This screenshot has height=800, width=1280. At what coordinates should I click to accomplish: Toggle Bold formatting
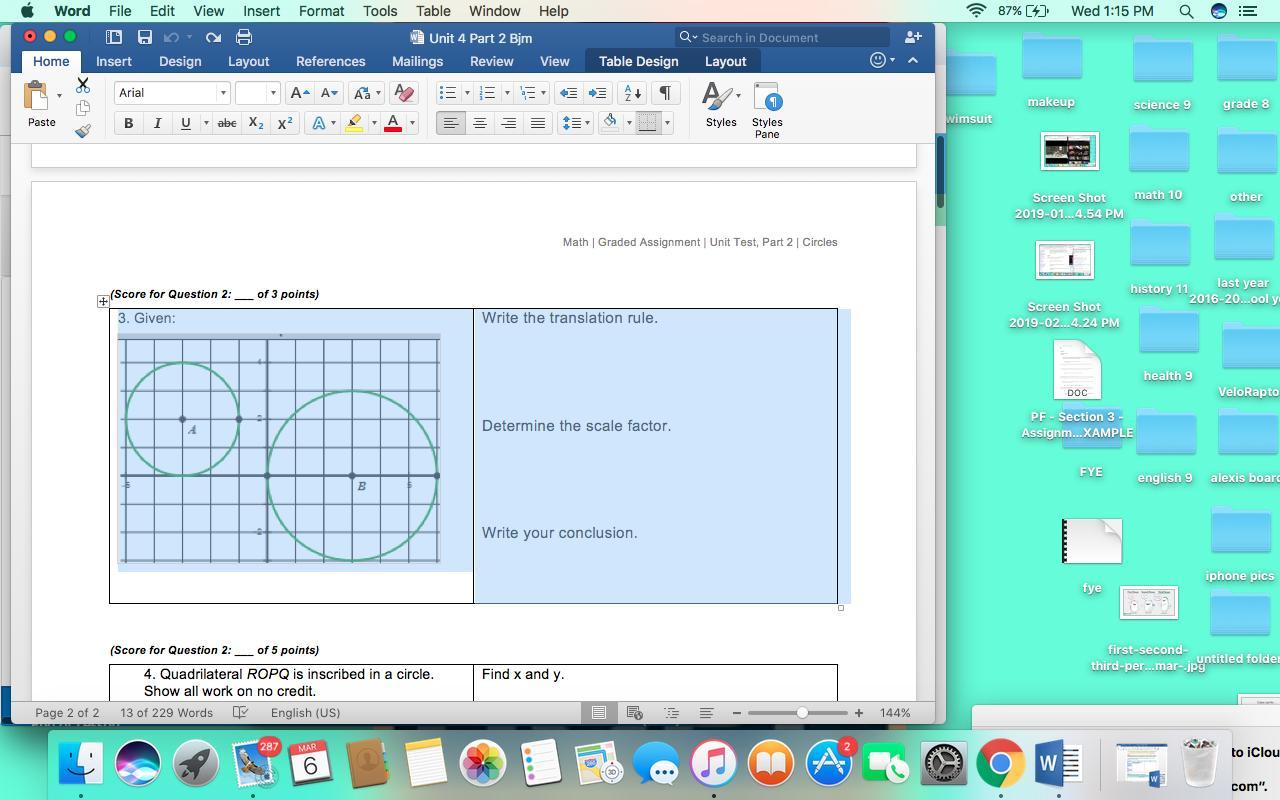pyautogui.click(x=128, y=123)
